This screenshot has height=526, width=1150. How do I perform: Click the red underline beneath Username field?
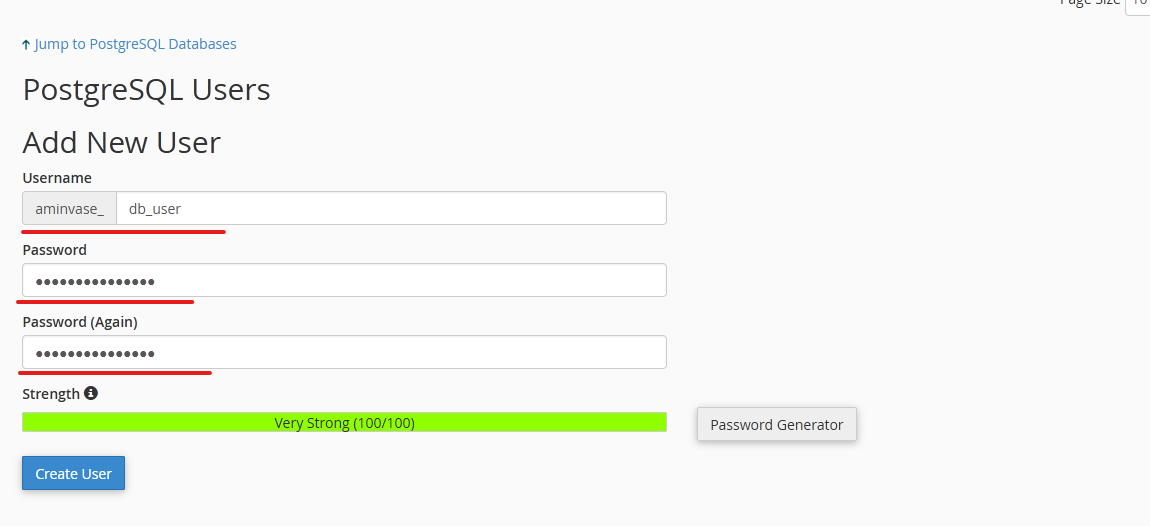click(124, 231)
